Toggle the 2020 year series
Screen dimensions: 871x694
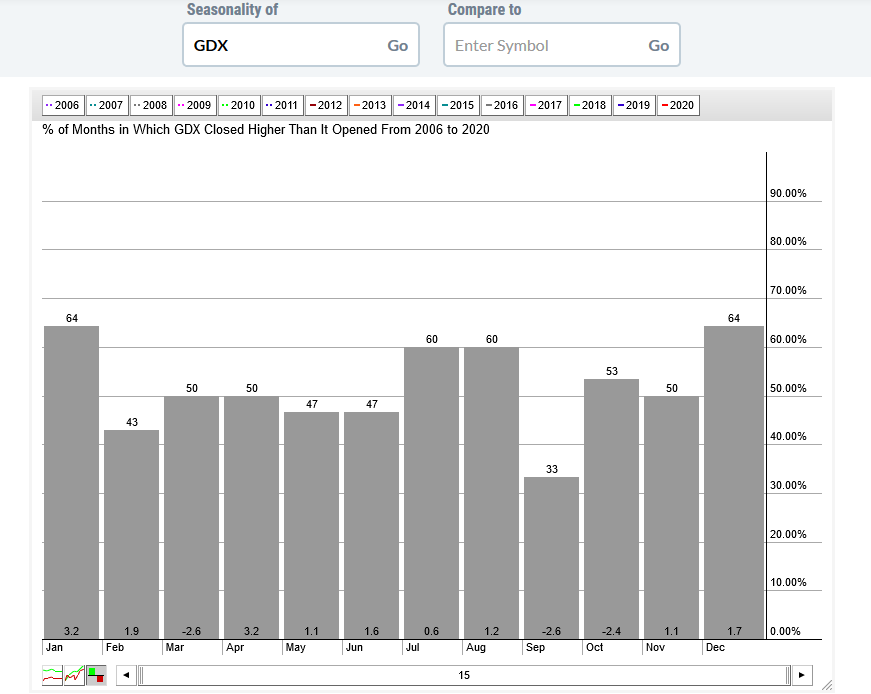coord(678,105)
